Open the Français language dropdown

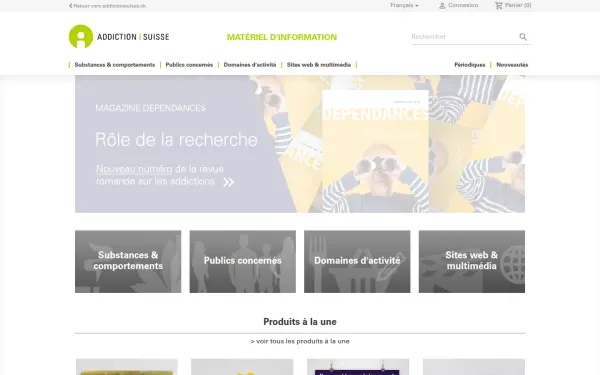point(404,5)
